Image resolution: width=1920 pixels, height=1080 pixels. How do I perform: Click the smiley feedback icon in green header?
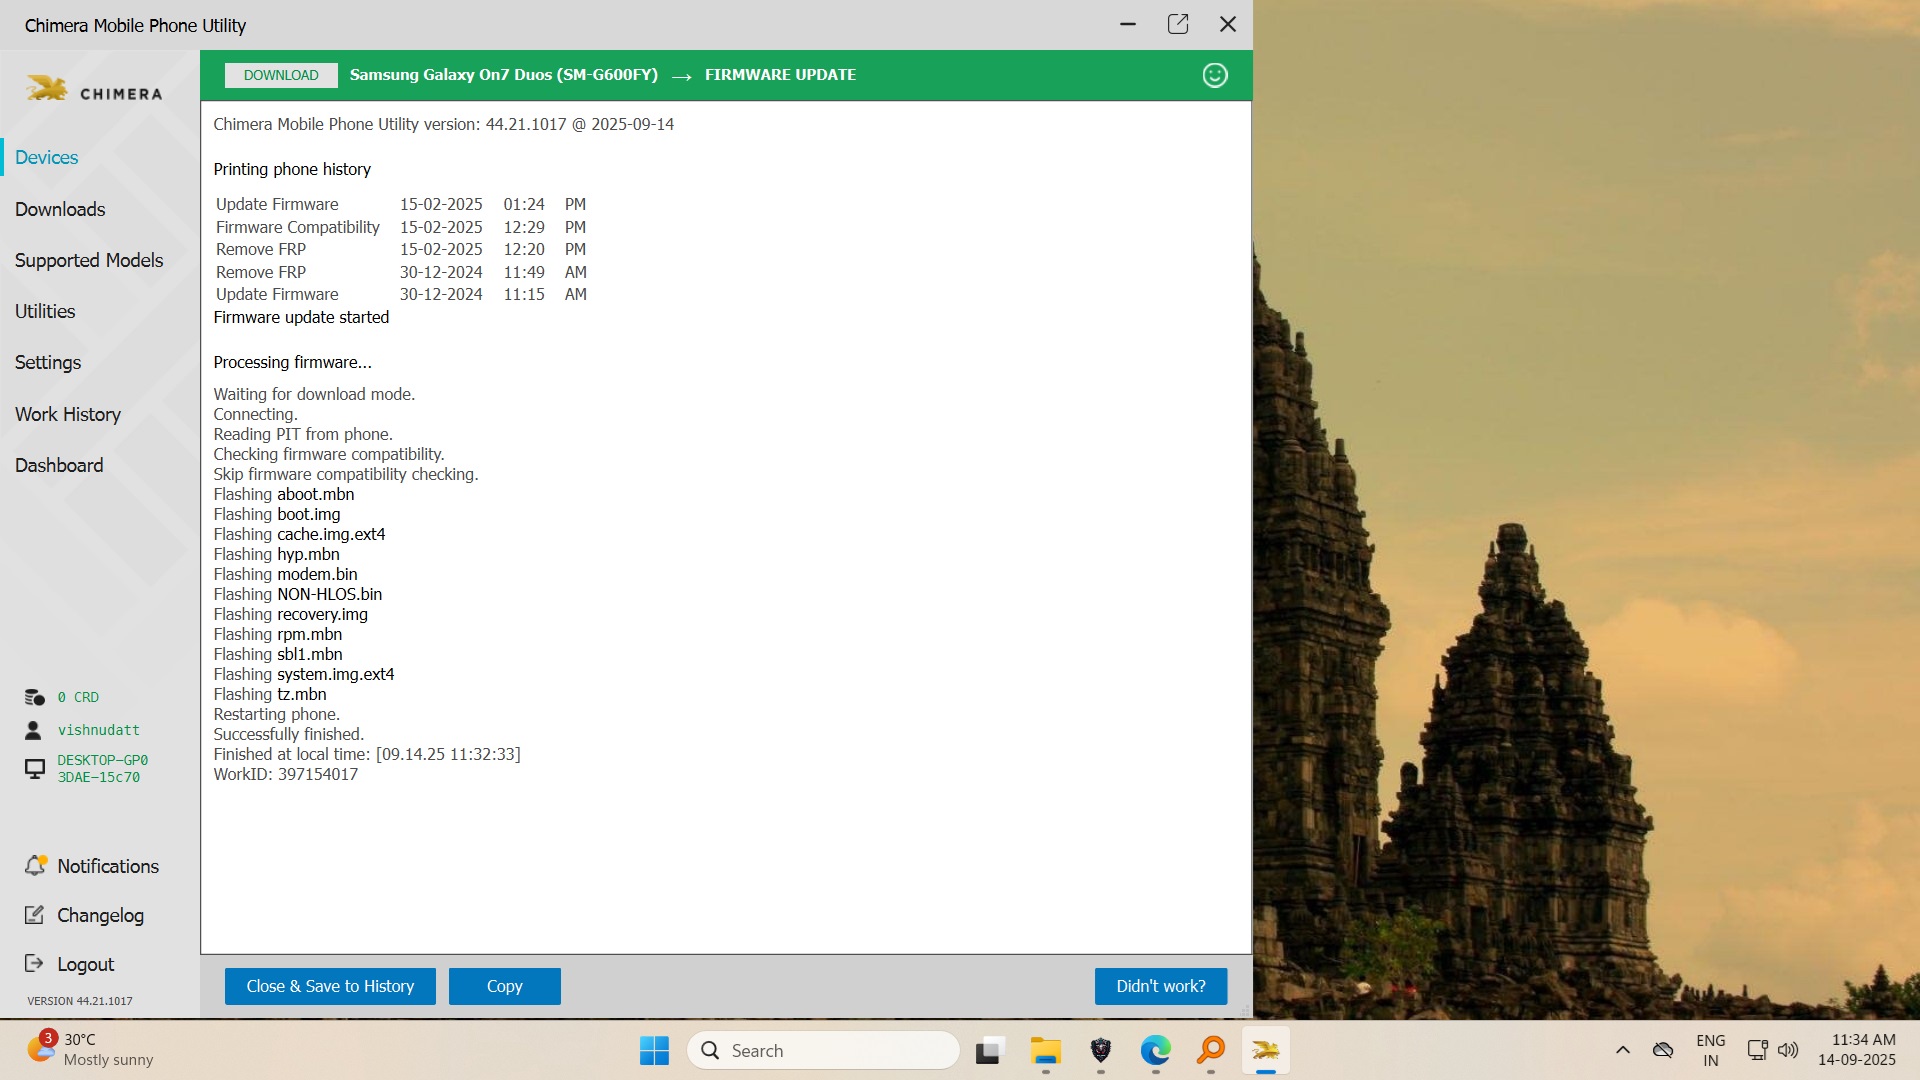(x=1214, y=75)
